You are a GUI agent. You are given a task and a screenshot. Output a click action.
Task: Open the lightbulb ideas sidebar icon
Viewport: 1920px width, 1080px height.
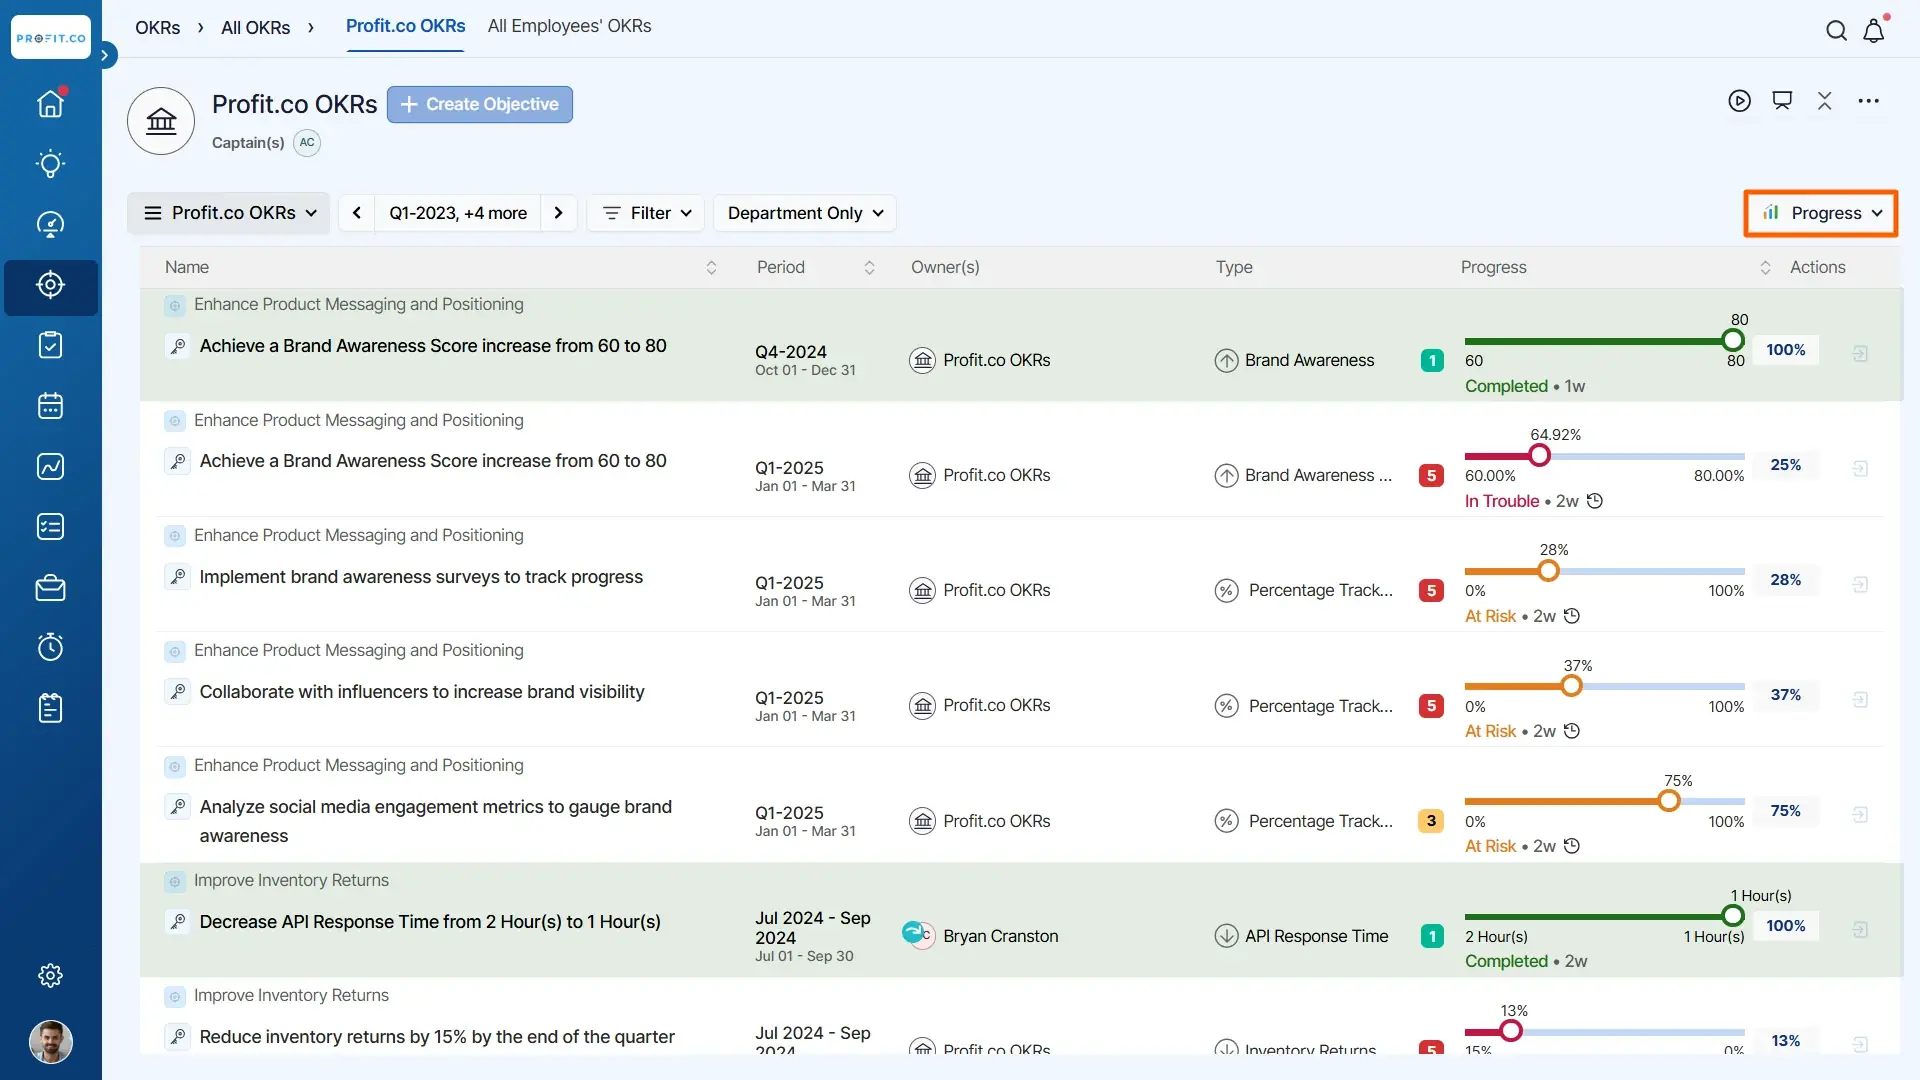(50, 164)
